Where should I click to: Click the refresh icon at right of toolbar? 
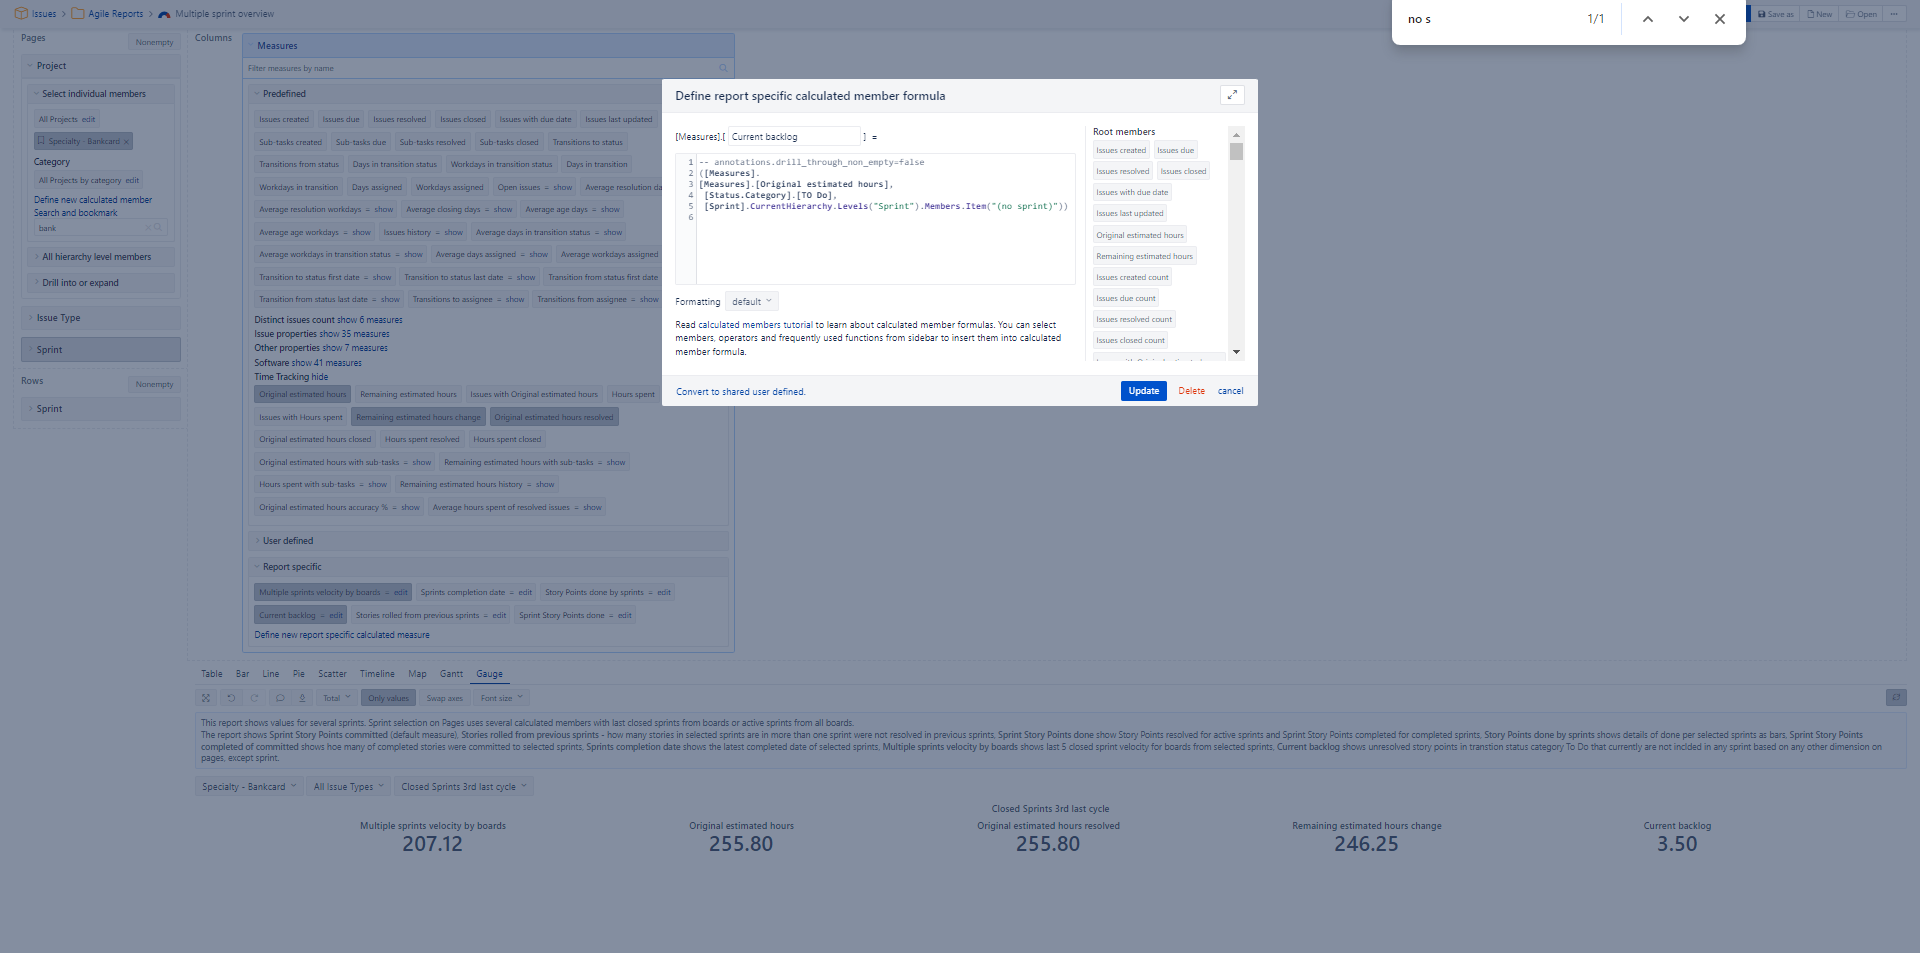pos(1896,698)
